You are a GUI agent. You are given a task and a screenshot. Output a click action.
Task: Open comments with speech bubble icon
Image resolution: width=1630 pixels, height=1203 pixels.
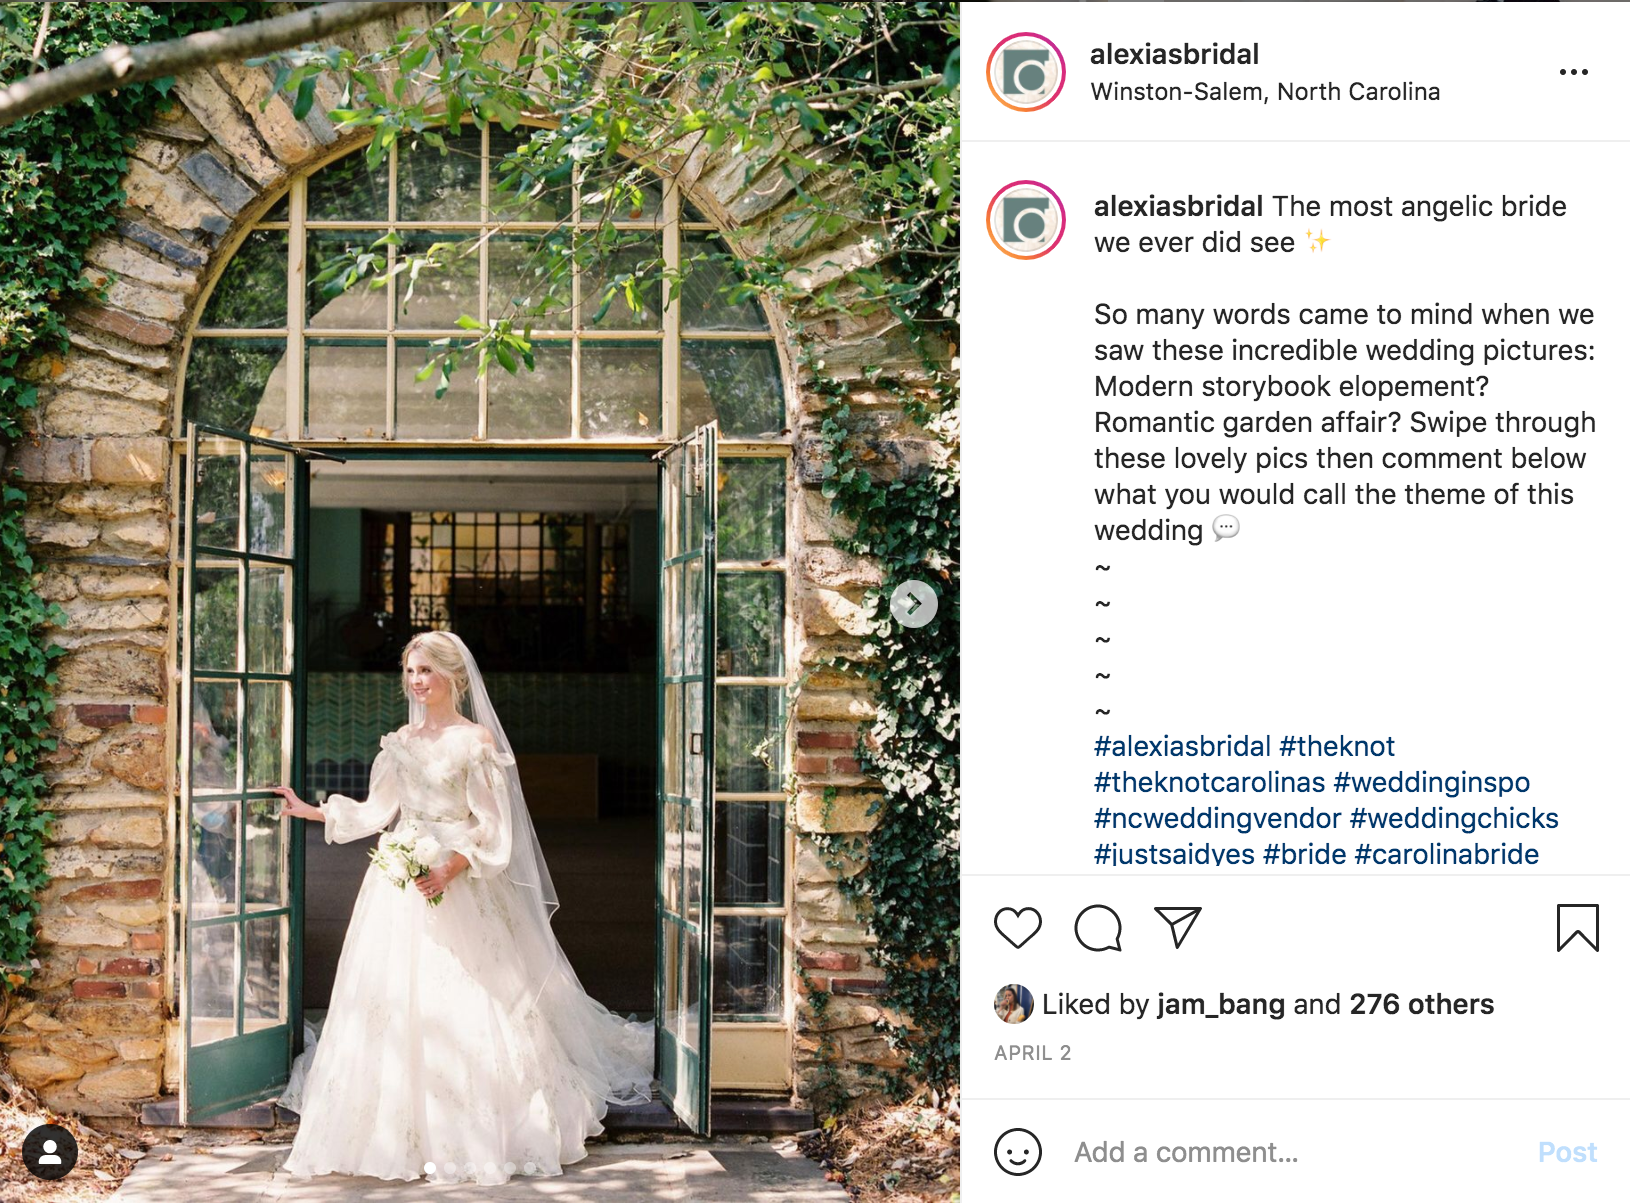click(x=1098, y=928)
